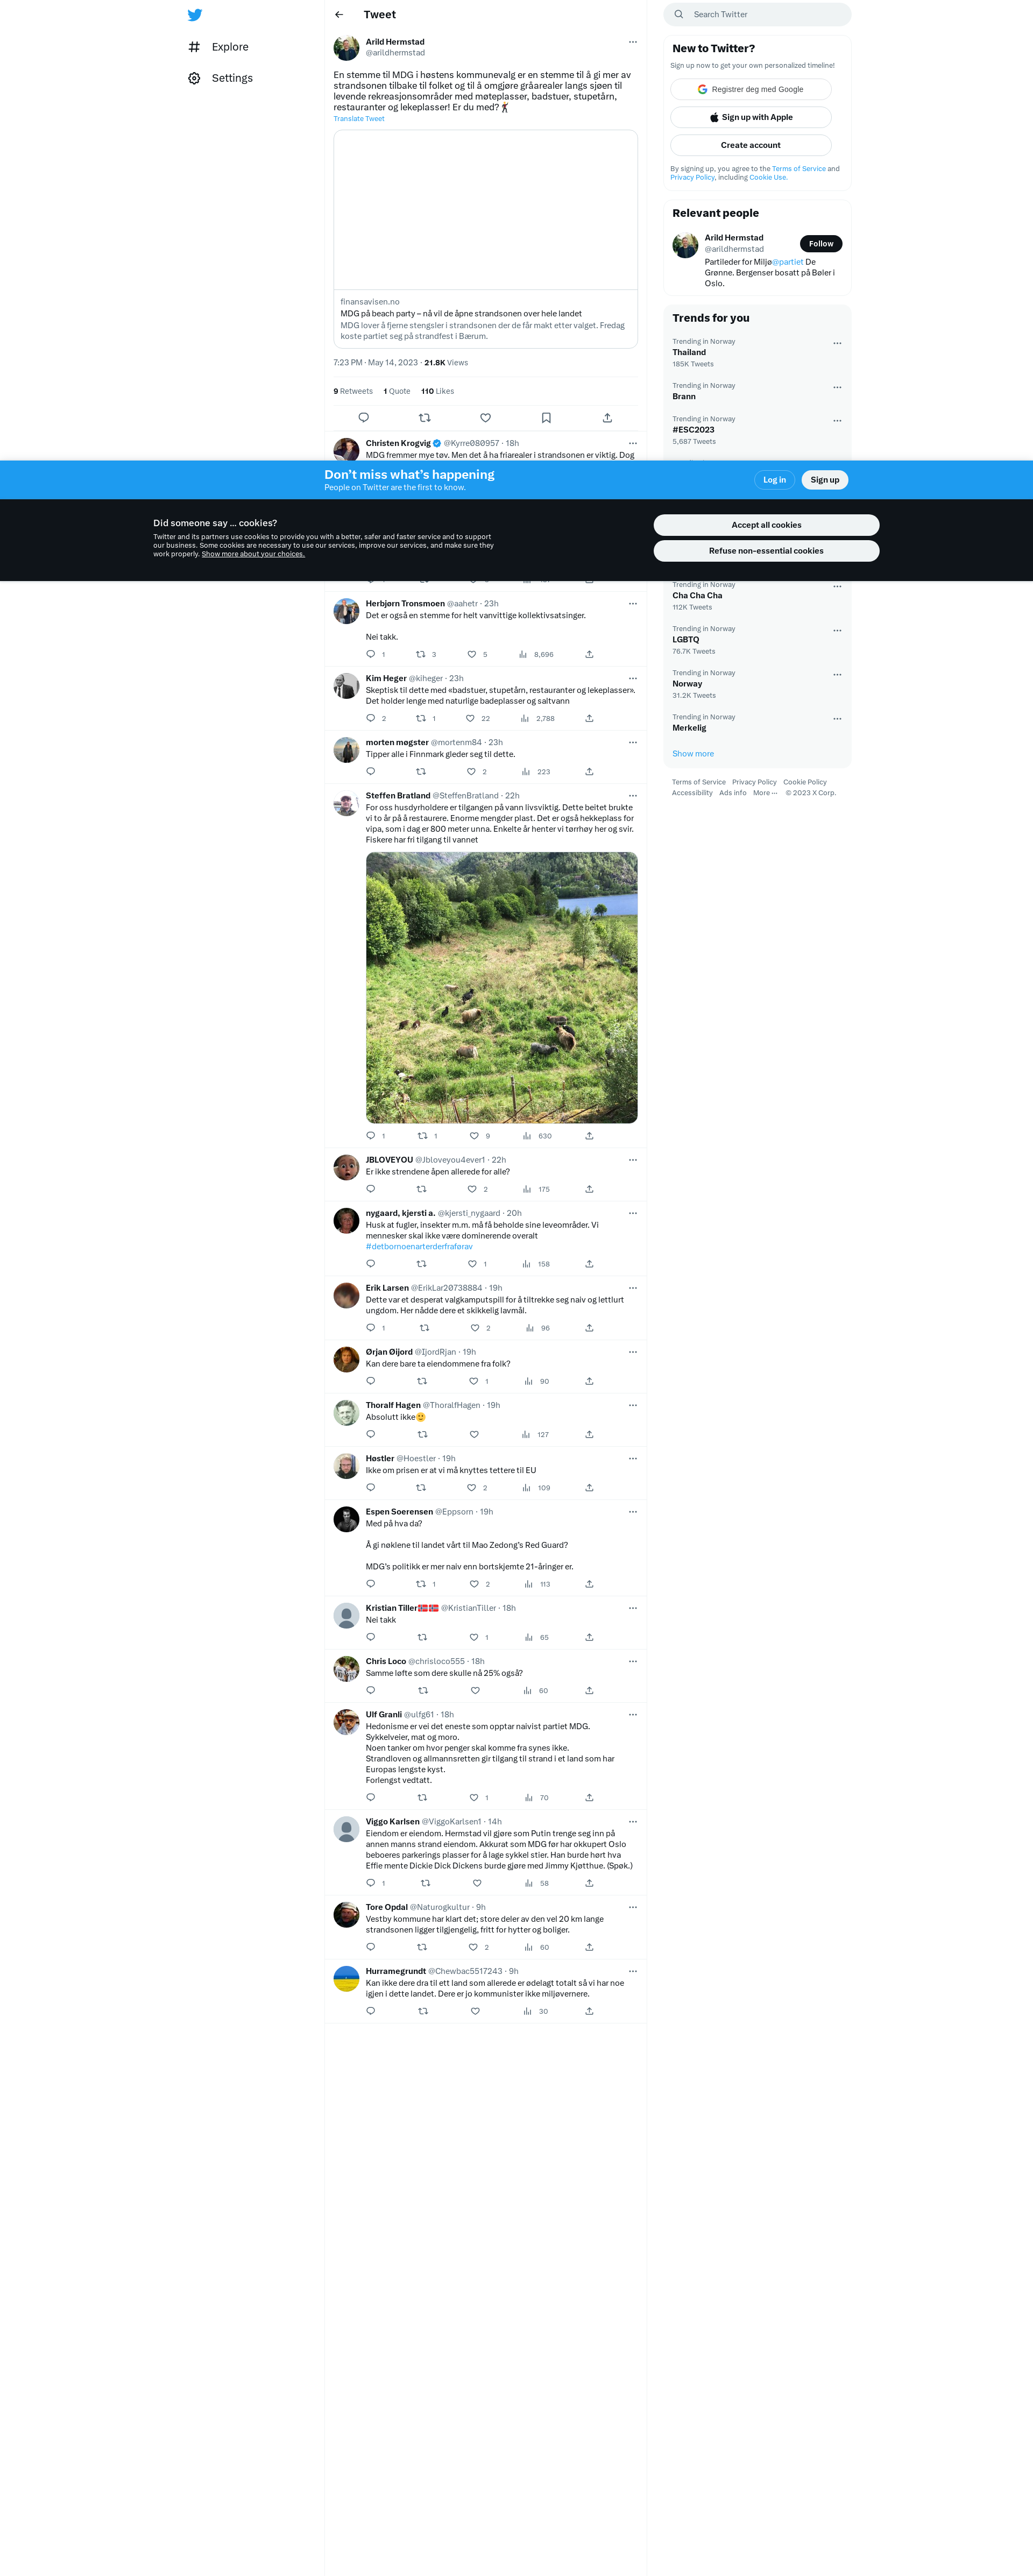Open more options for the Thailand trend

837,343
